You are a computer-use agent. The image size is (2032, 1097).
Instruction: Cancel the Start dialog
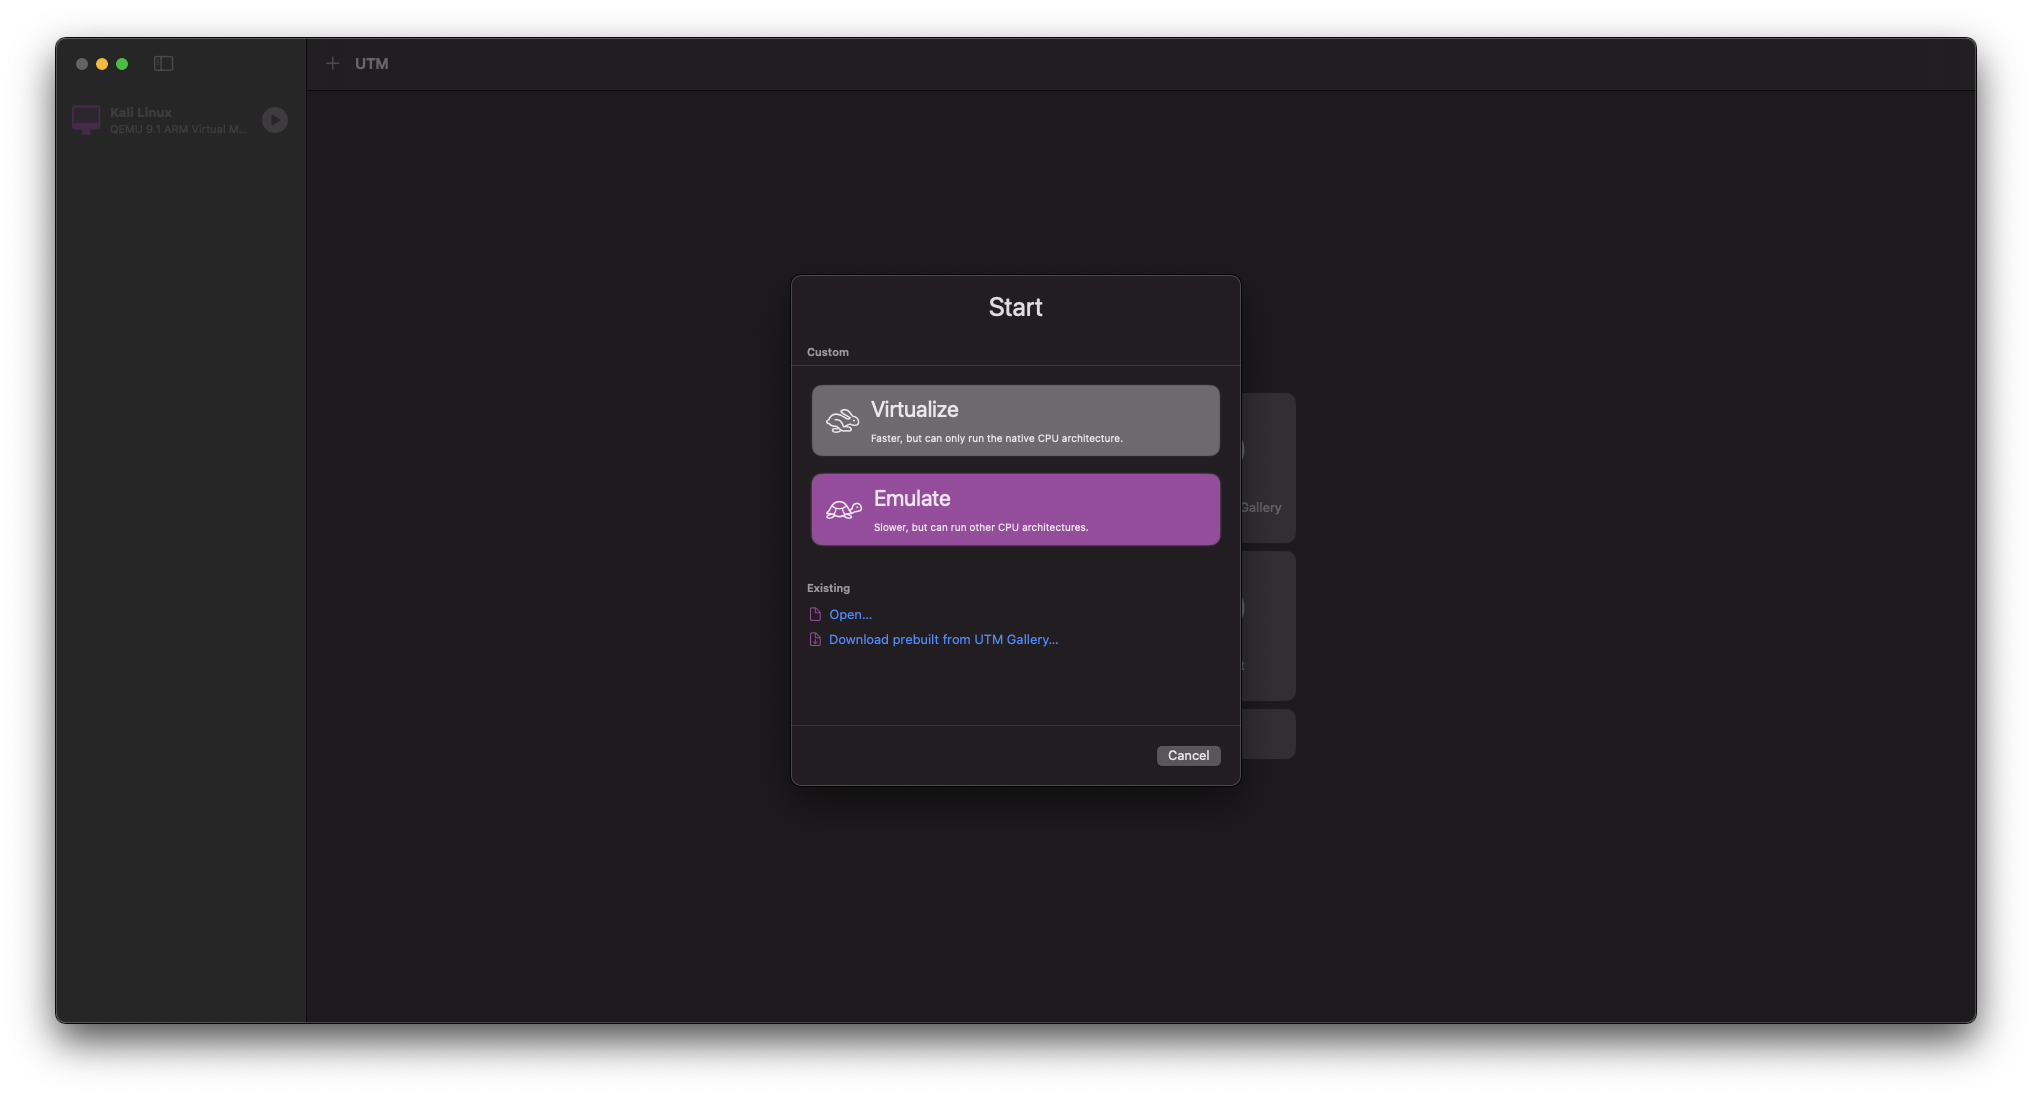tap(1188, 756)
